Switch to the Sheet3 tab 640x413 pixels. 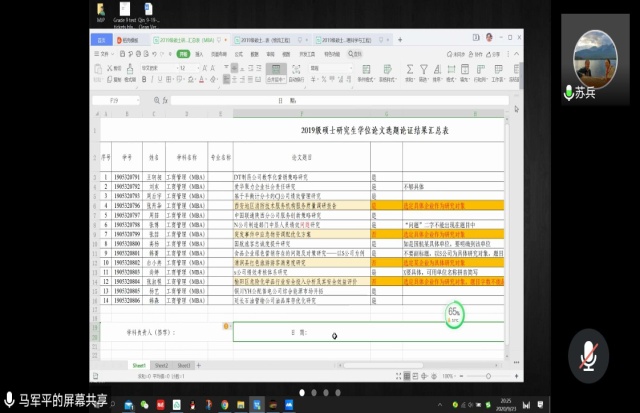pyautogui.click(x=183, y=366)
